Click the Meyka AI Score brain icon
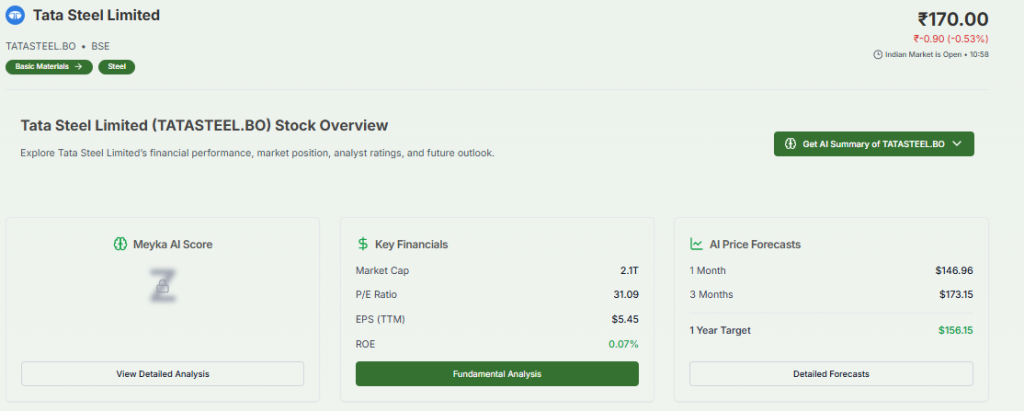 [x=120, y=244]
